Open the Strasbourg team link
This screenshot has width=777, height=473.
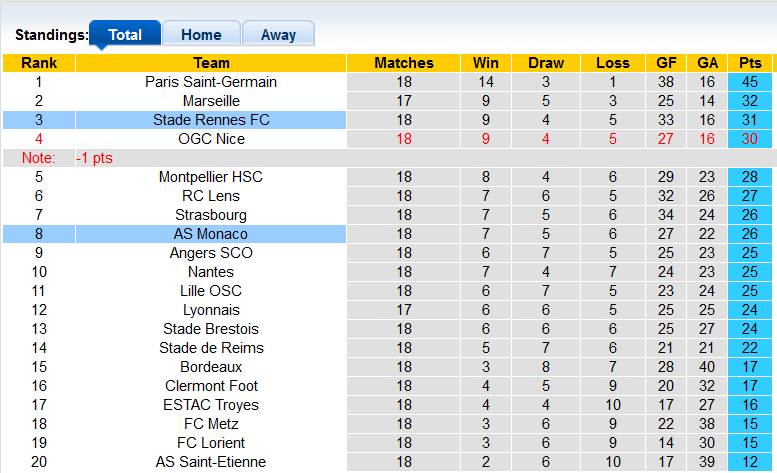[211, 215]
